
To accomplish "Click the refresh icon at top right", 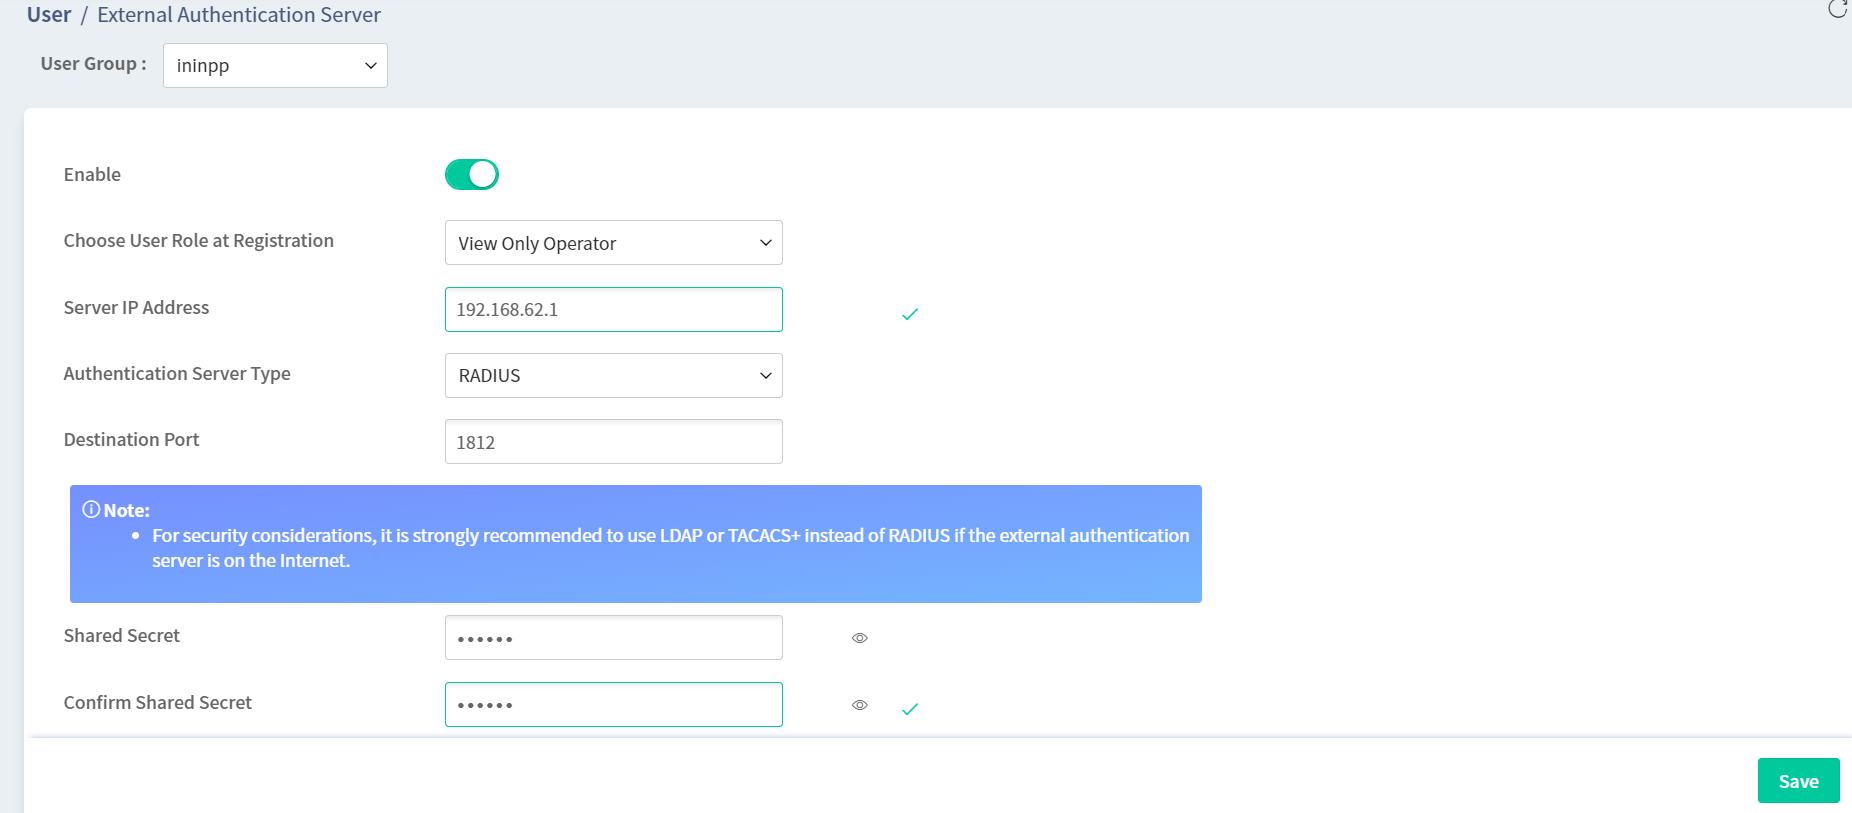I will pos(1839,9).
